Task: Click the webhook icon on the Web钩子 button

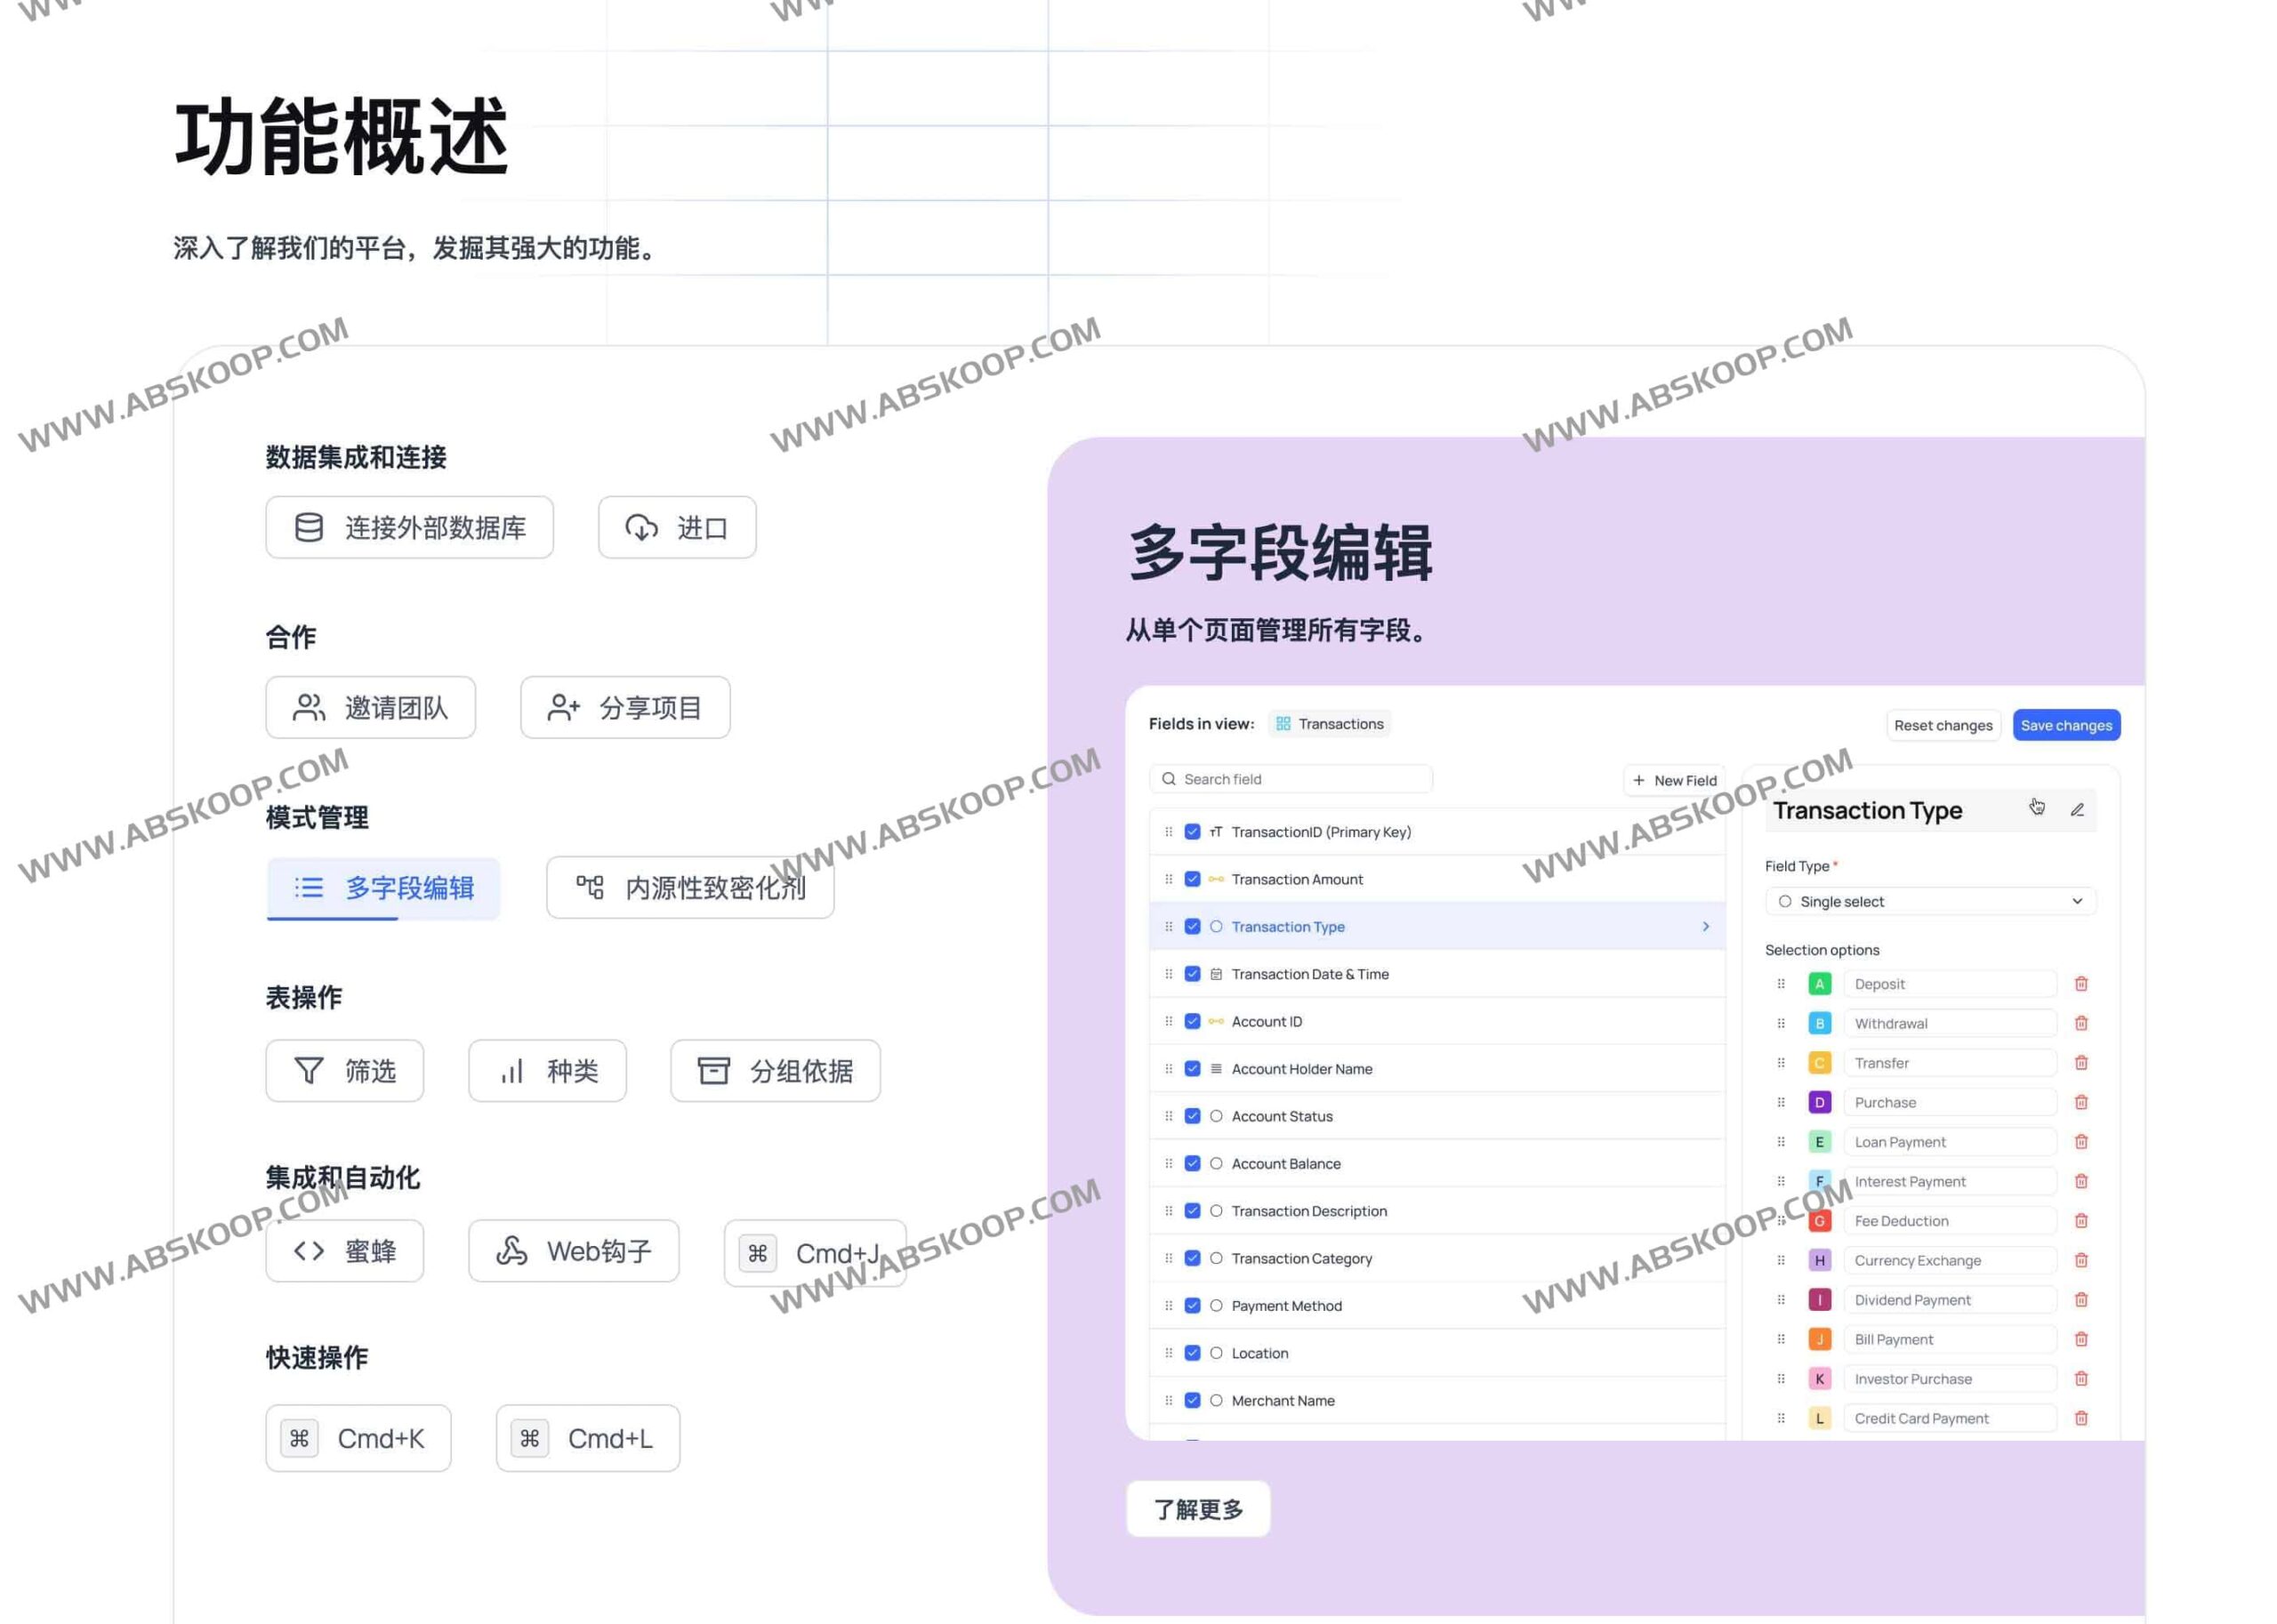Action: [510, 1250]
